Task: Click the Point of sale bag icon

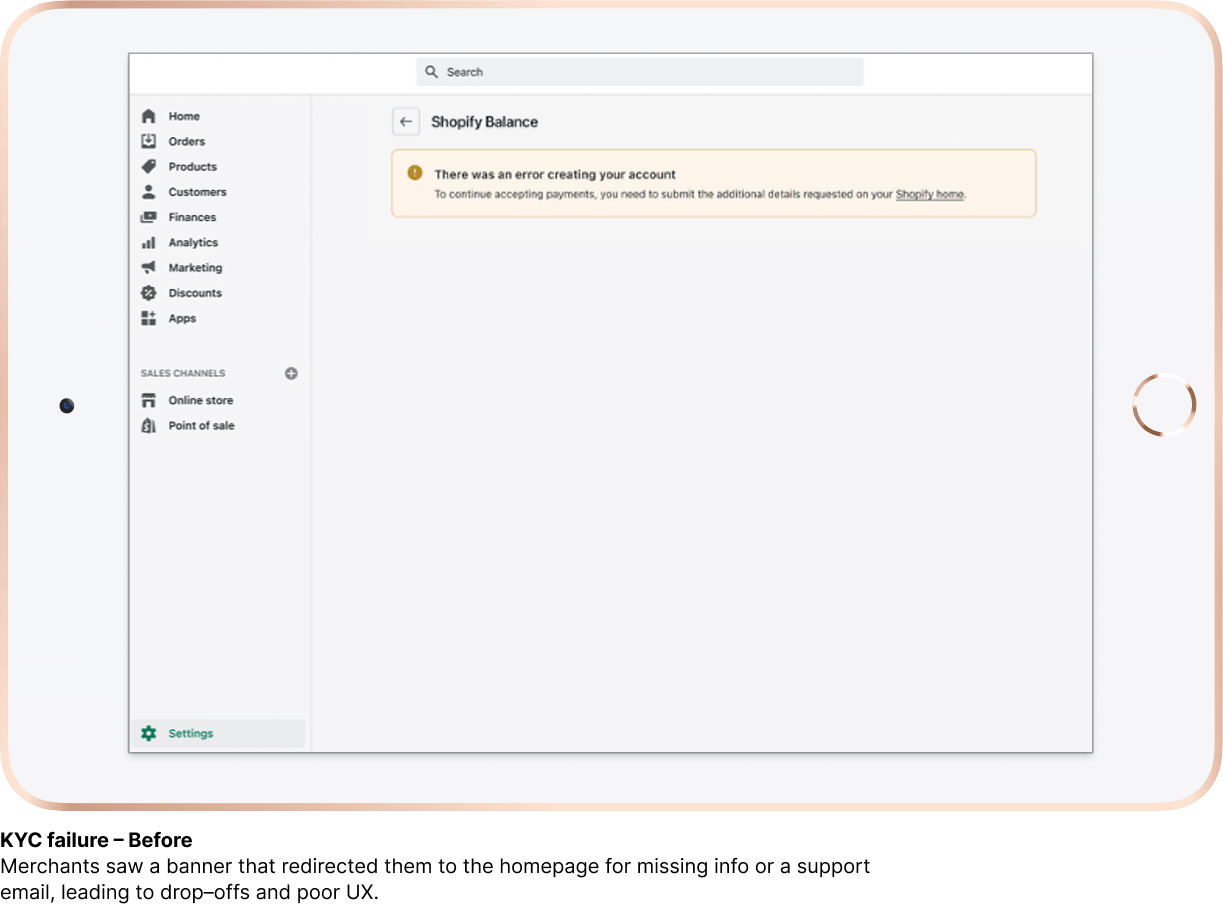Action: [149, 425]
